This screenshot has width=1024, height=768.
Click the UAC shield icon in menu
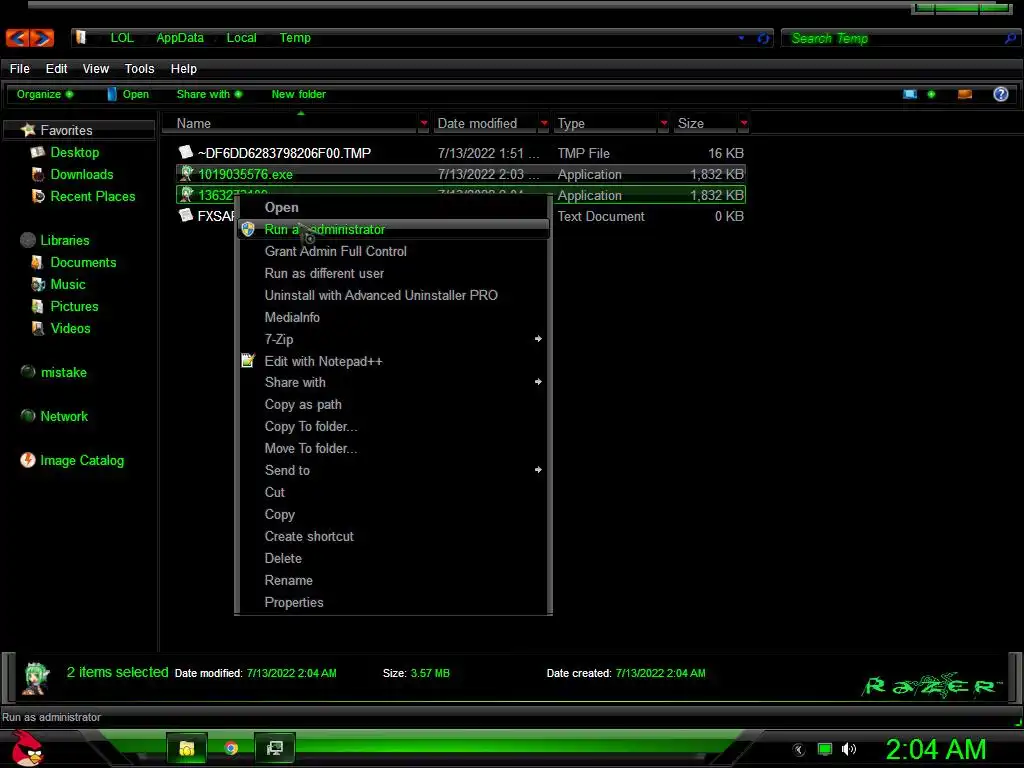248,229
